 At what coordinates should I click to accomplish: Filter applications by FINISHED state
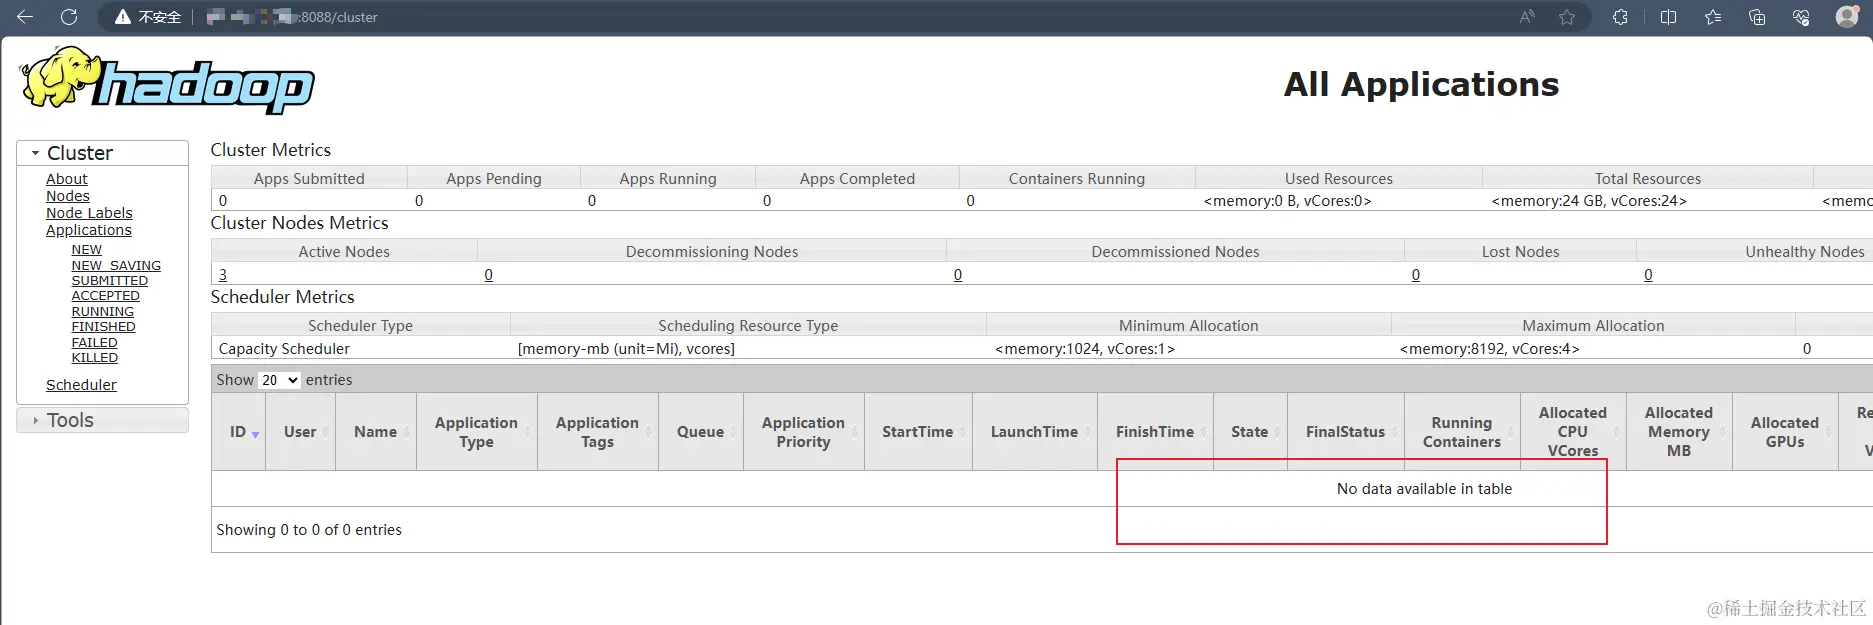(104, 327)
